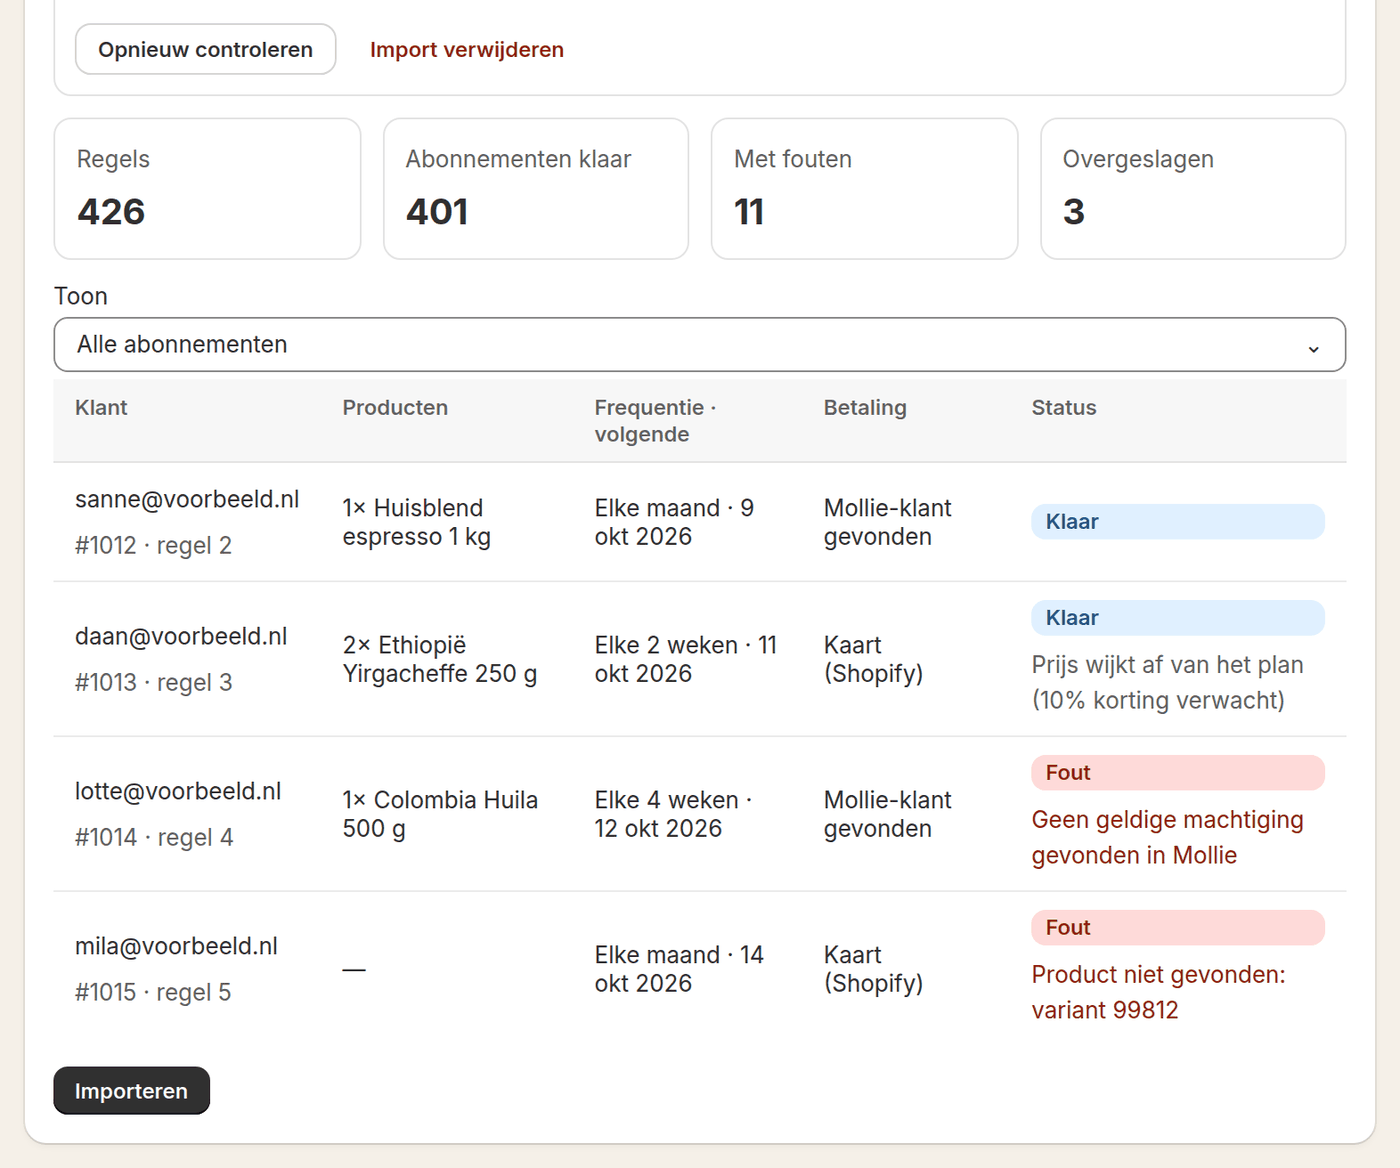Image resolution: width=1400 pixels, height=1168 pixels.
Task: Click frequency Elke 2 weken · 11 okt 2026
Action: tap(686, 659)
